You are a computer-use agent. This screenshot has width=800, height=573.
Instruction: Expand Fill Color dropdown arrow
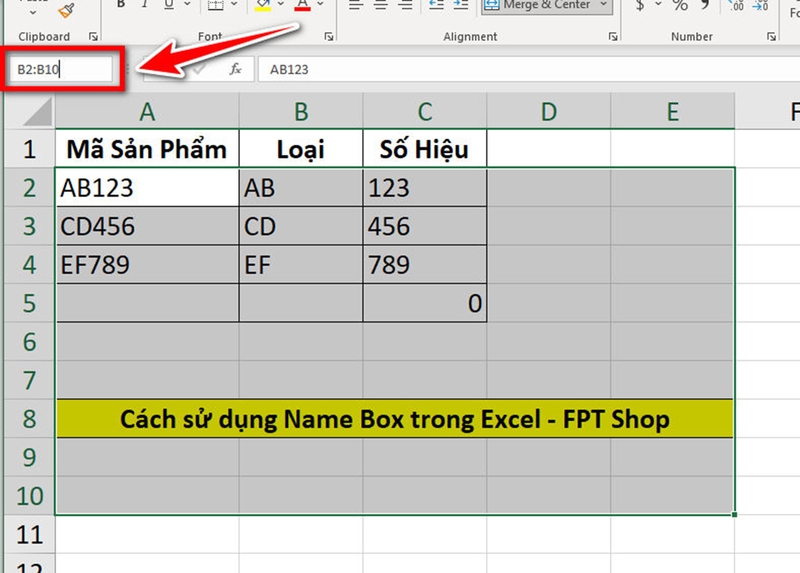281,5
